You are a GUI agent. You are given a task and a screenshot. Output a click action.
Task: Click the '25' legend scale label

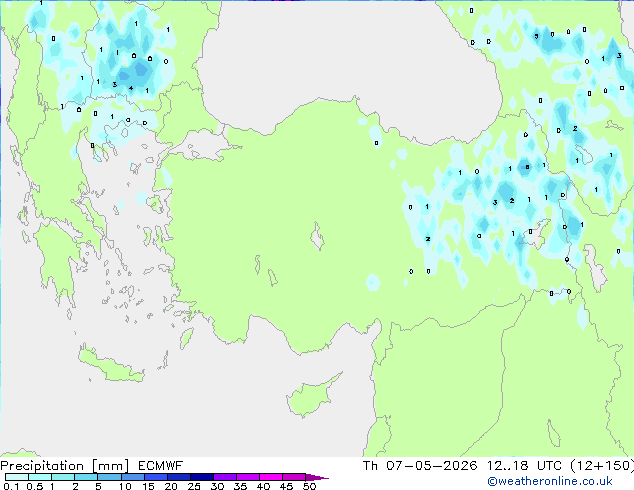194,486
